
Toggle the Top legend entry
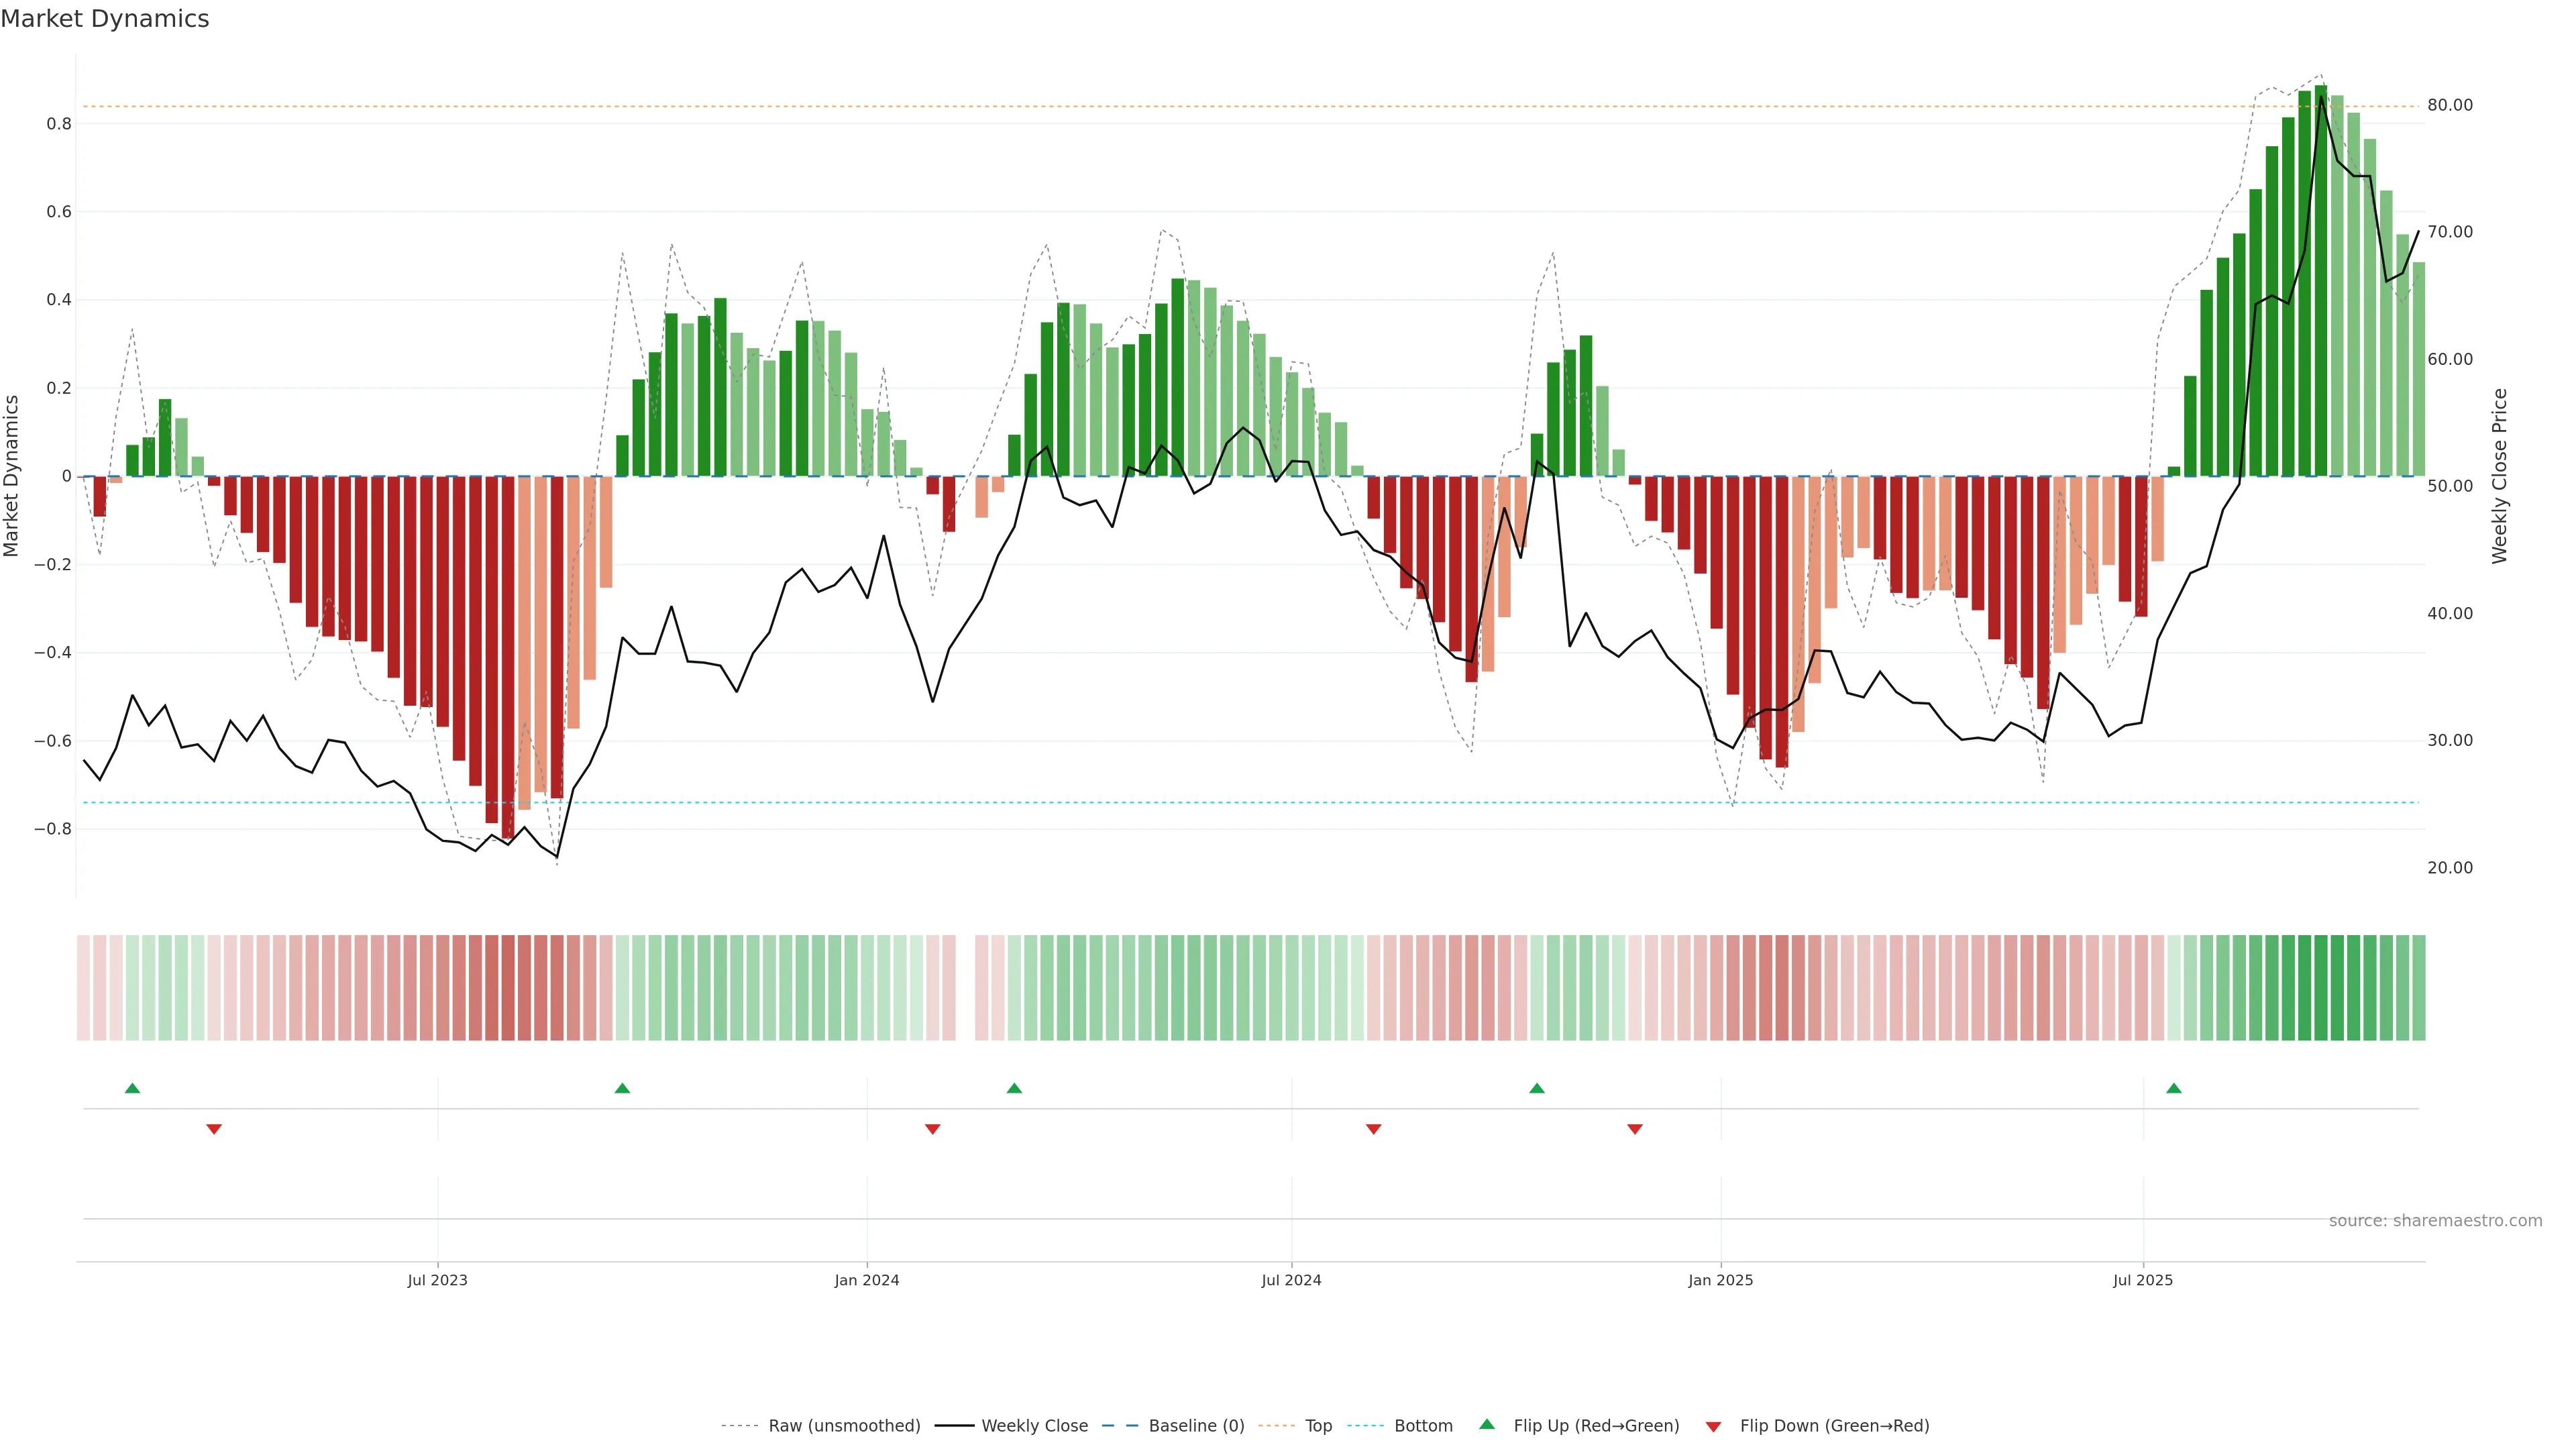[x=1318, y=1426]
